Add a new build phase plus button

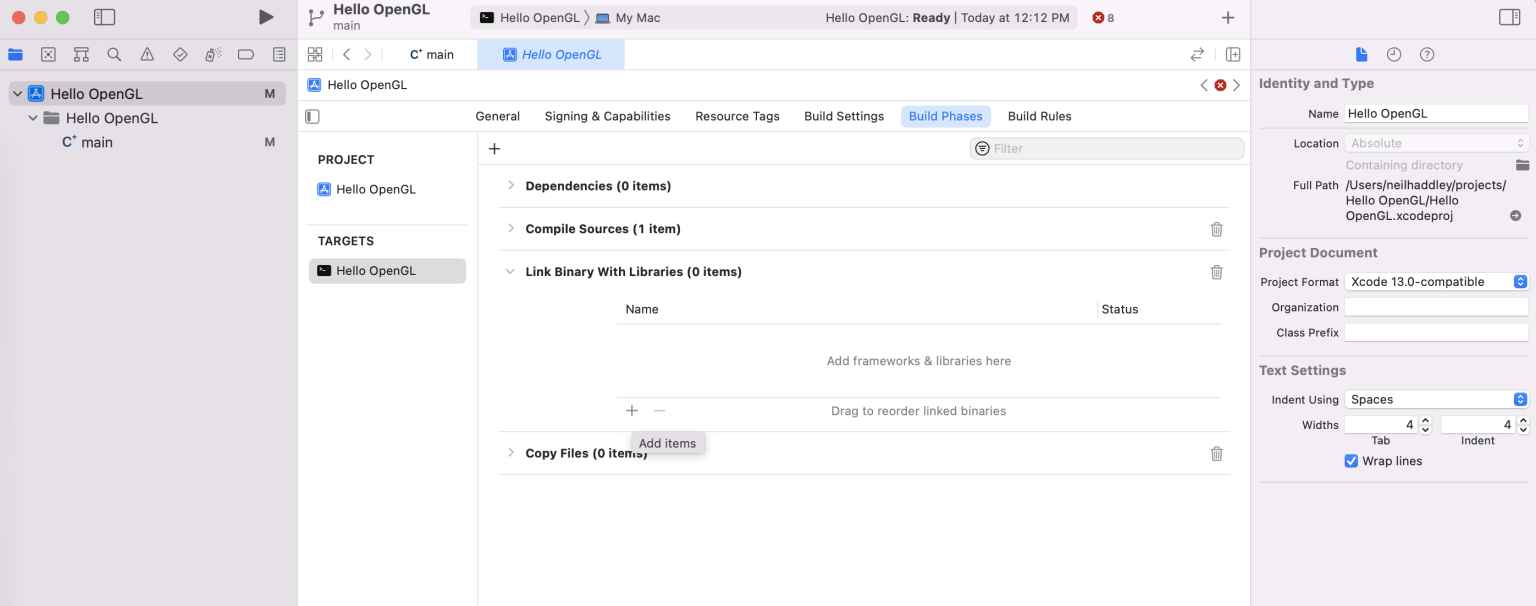[494, 149]
